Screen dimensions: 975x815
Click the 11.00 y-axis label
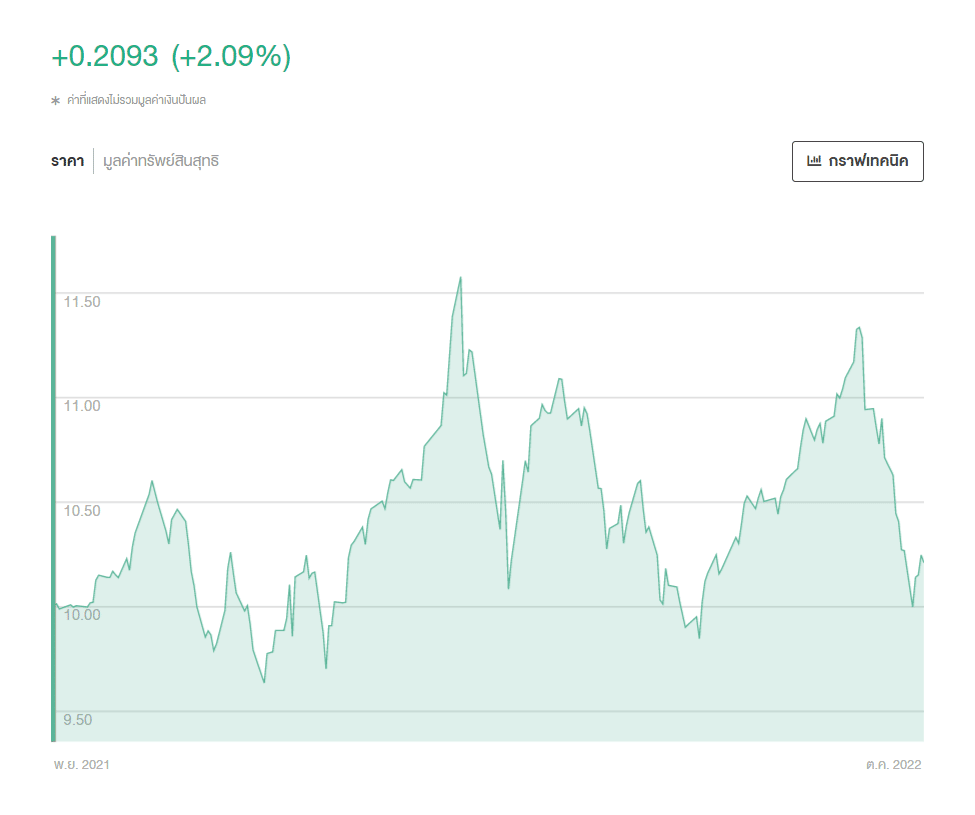pyautogui.click(x=82, y=405)
